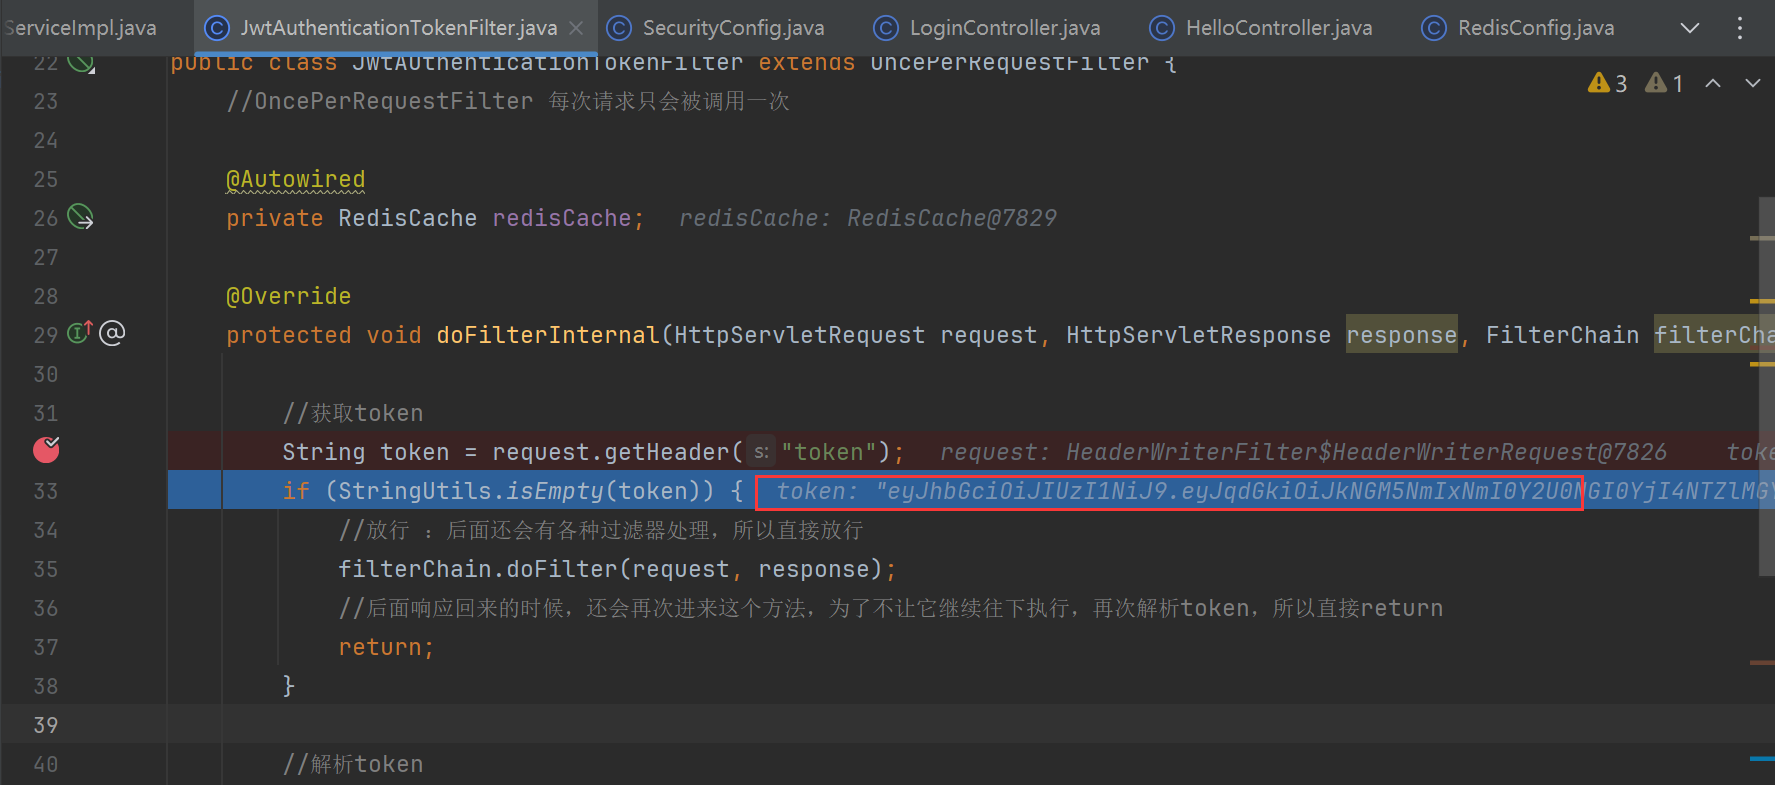Open the HelloController.java tab
1775x785 pixels.
point(1260,28)
